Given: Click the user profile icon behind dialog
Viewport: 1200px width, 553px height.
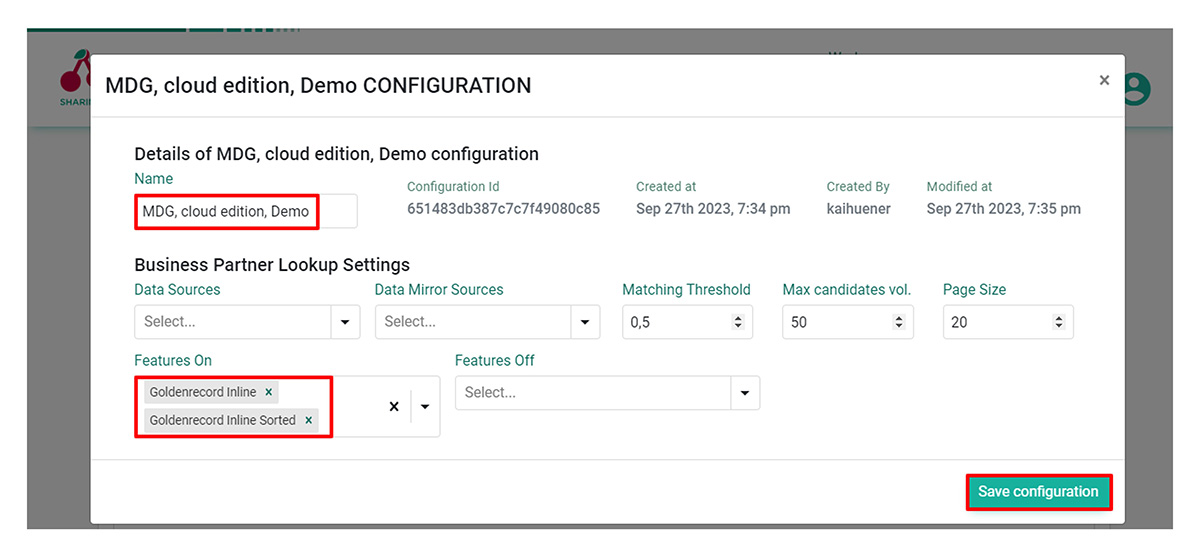Looking at the screenshot, I should point(1136,89).
